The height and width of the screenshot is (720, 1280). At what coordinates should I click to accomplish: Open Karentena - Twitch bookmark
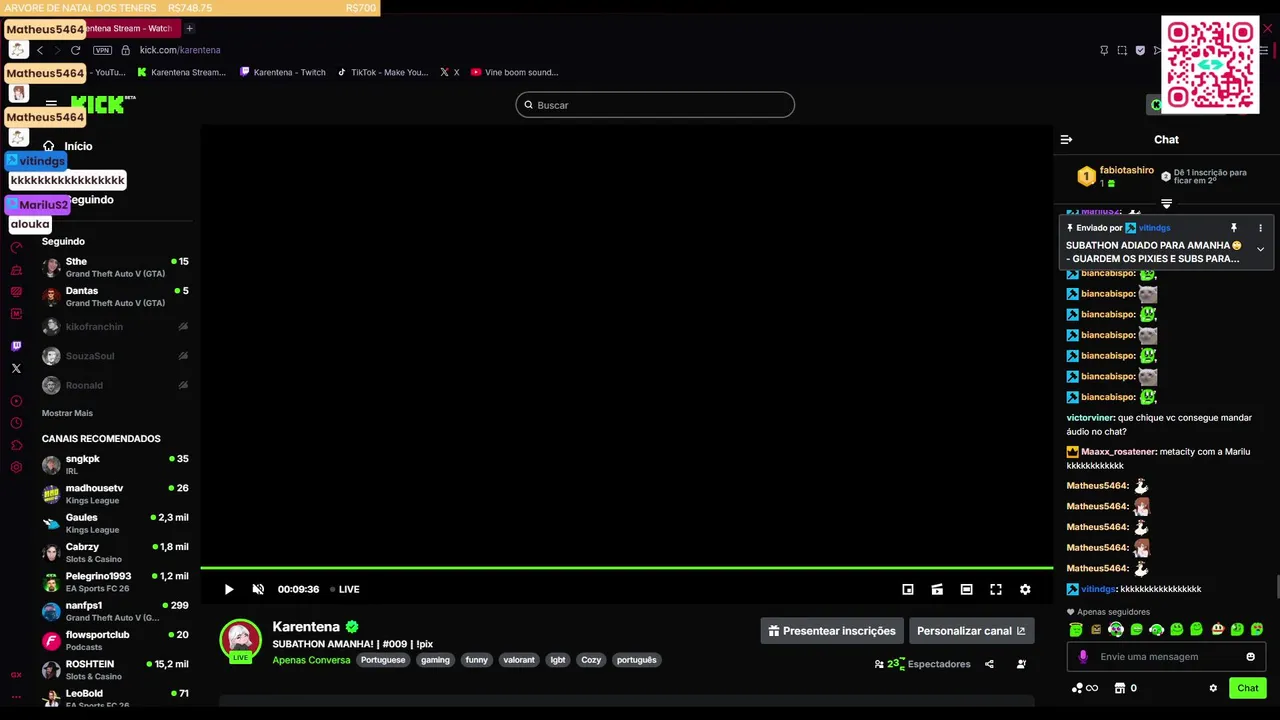tap(283, 72)
